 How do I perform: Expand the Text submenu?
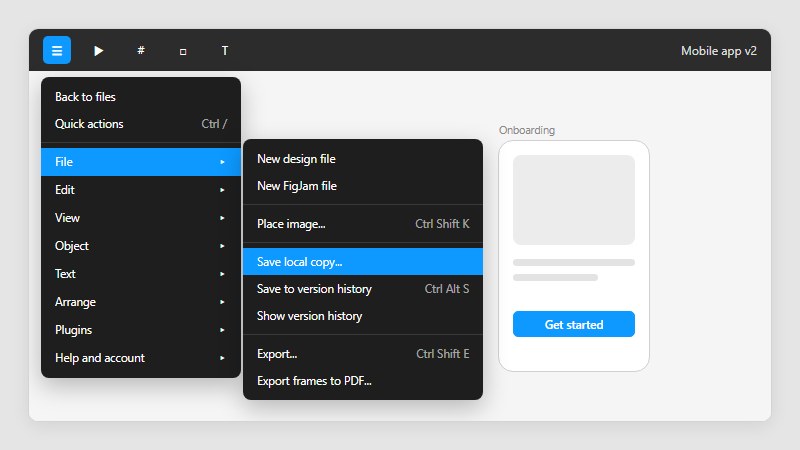coord(141,274)
